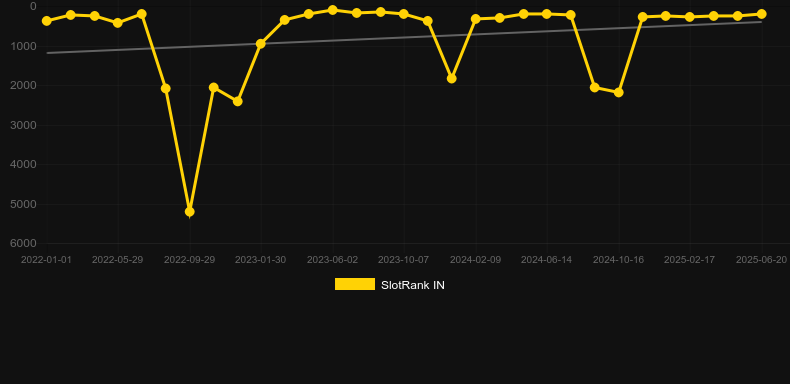Select the lowest data point near 5000

click(189, 212)
